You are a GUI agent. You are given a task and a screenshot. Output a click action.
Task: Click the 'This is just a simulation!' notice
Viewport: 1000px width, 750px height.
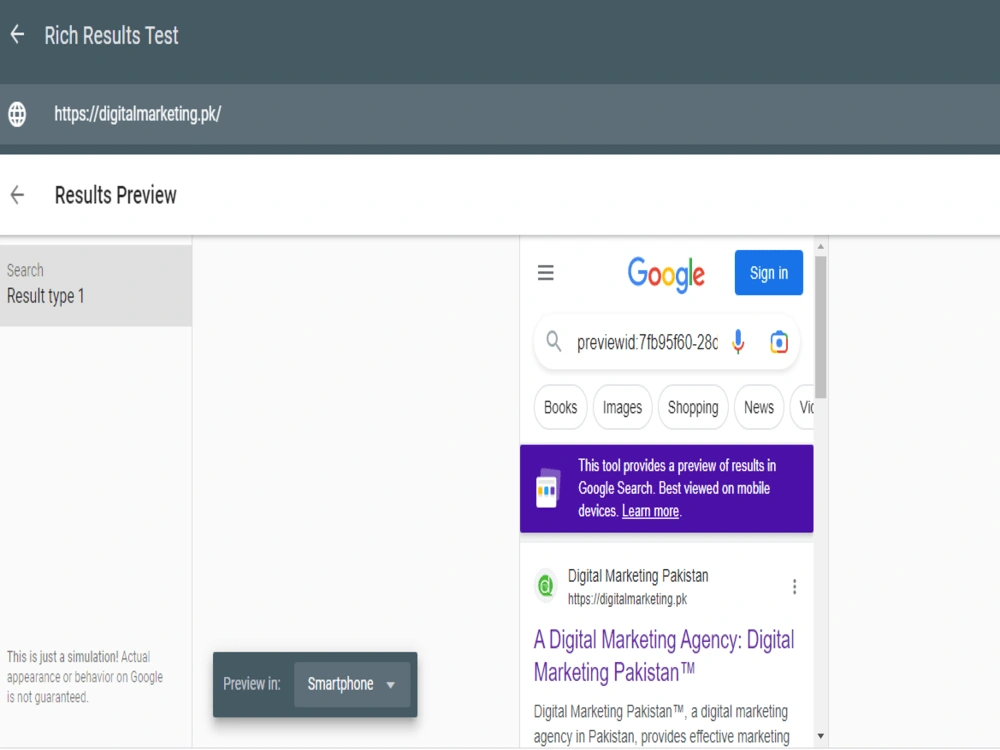85,677
